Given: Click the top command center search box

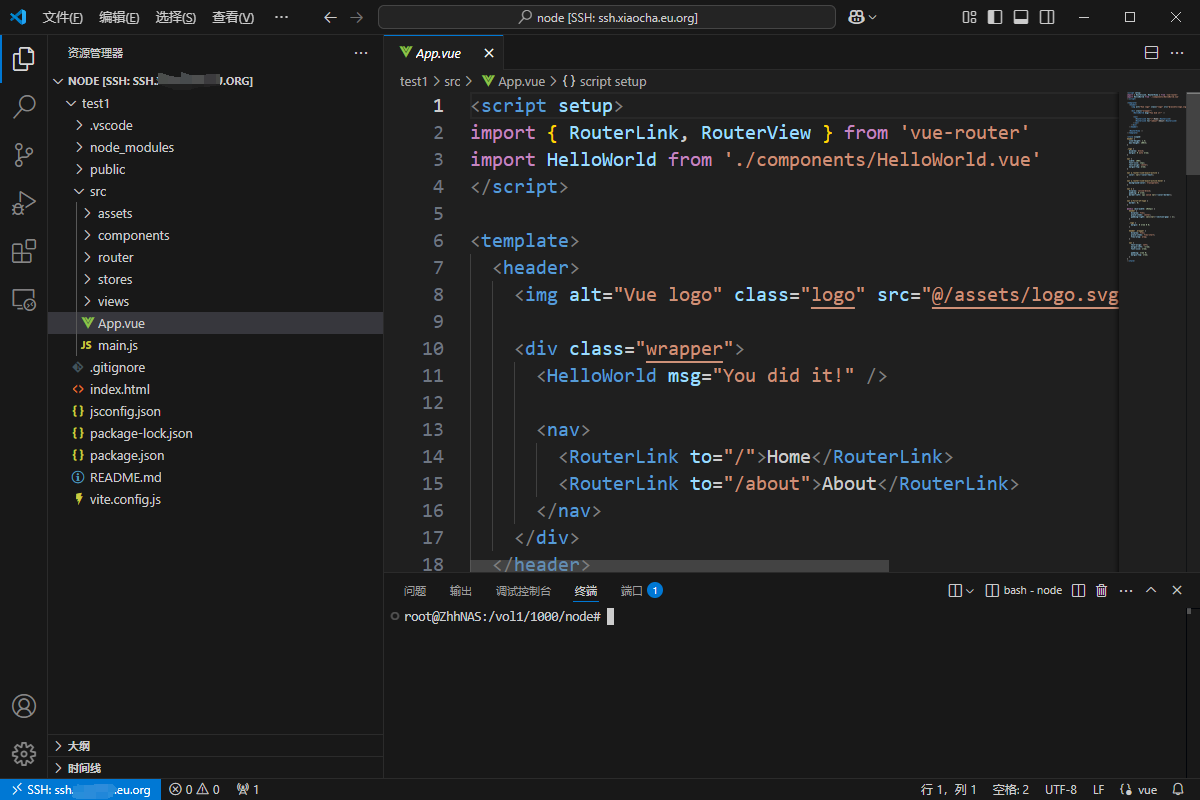Looking at the screenshot, I should (606, 17).
